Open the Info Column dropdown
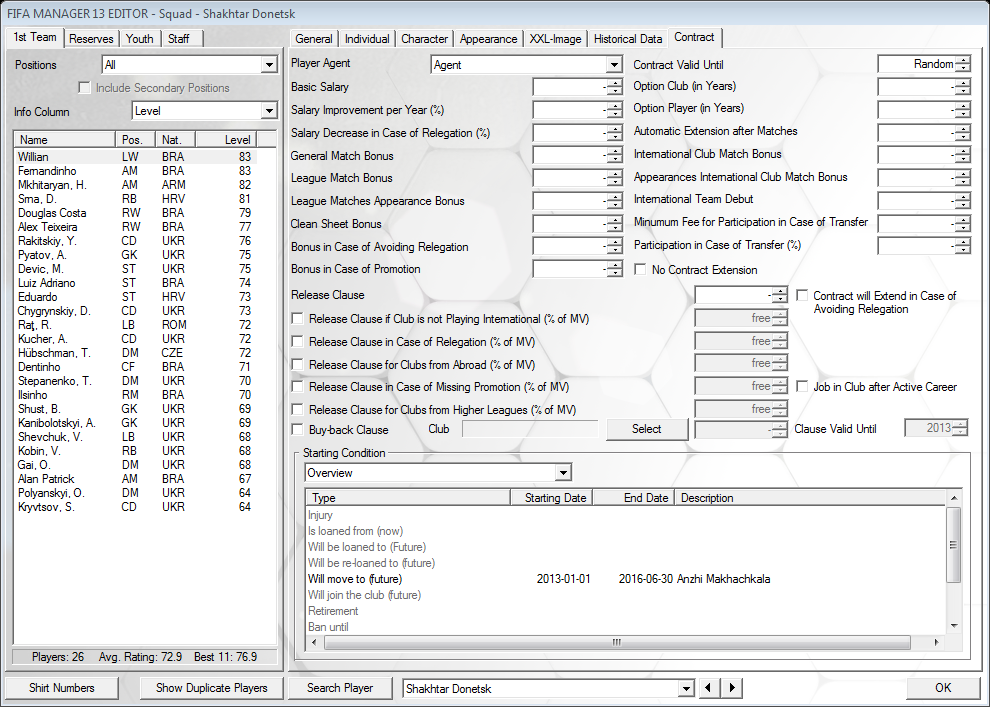Screen dimensions: 990x707 click(269, 111)
